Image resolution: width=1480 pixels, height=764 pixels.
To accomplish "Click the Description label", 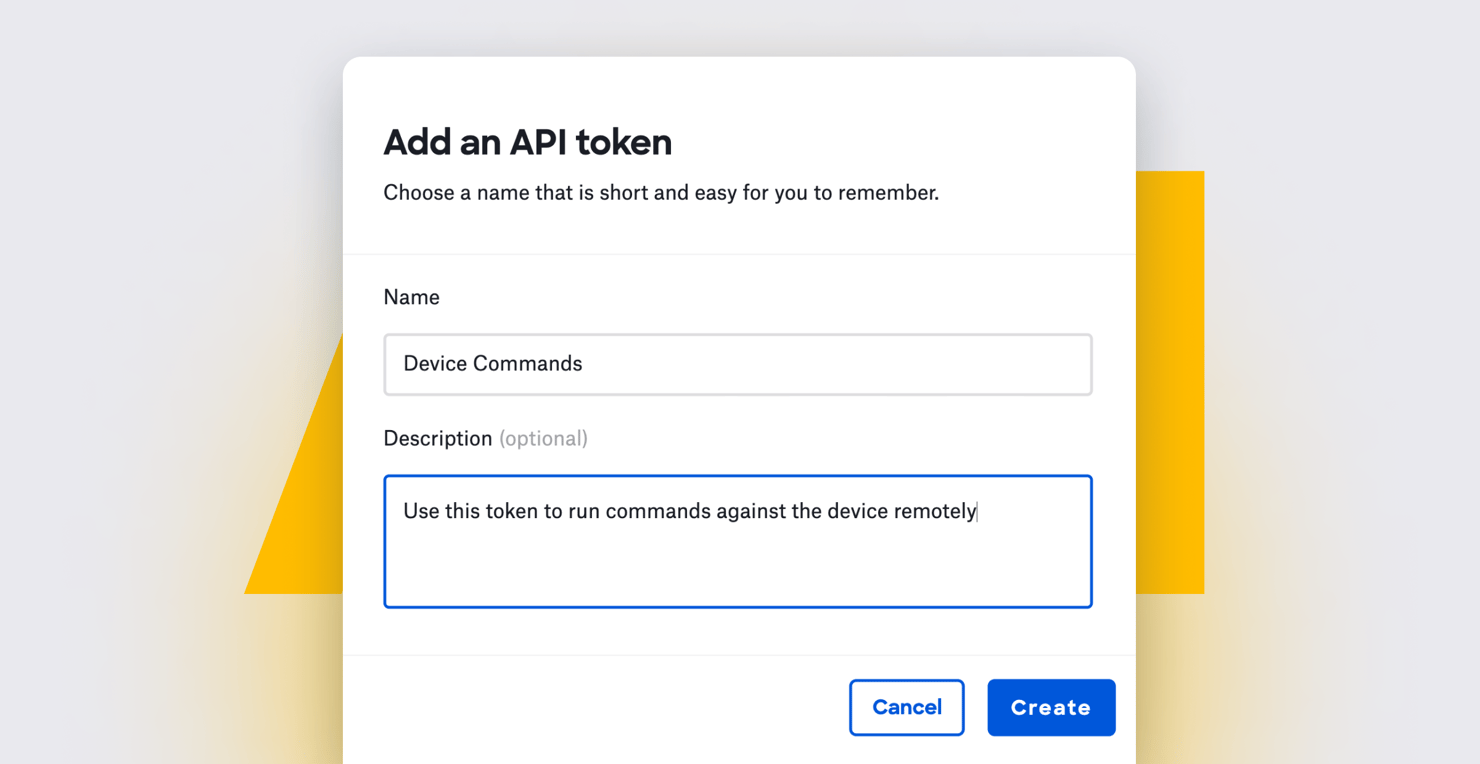I will [x=438, y=438].
